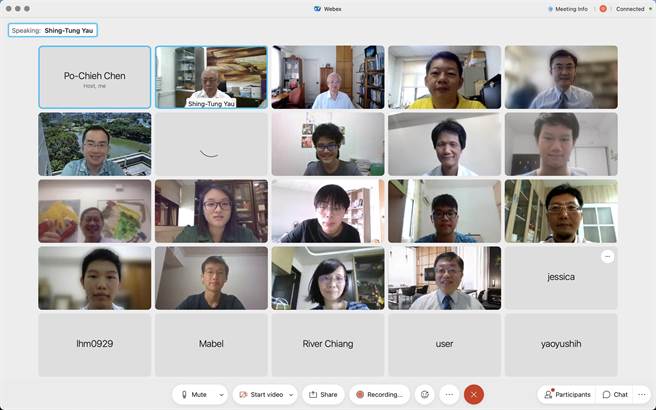
Task: Open panel options ellipsis next to Chat
Action: click(642, 394)
